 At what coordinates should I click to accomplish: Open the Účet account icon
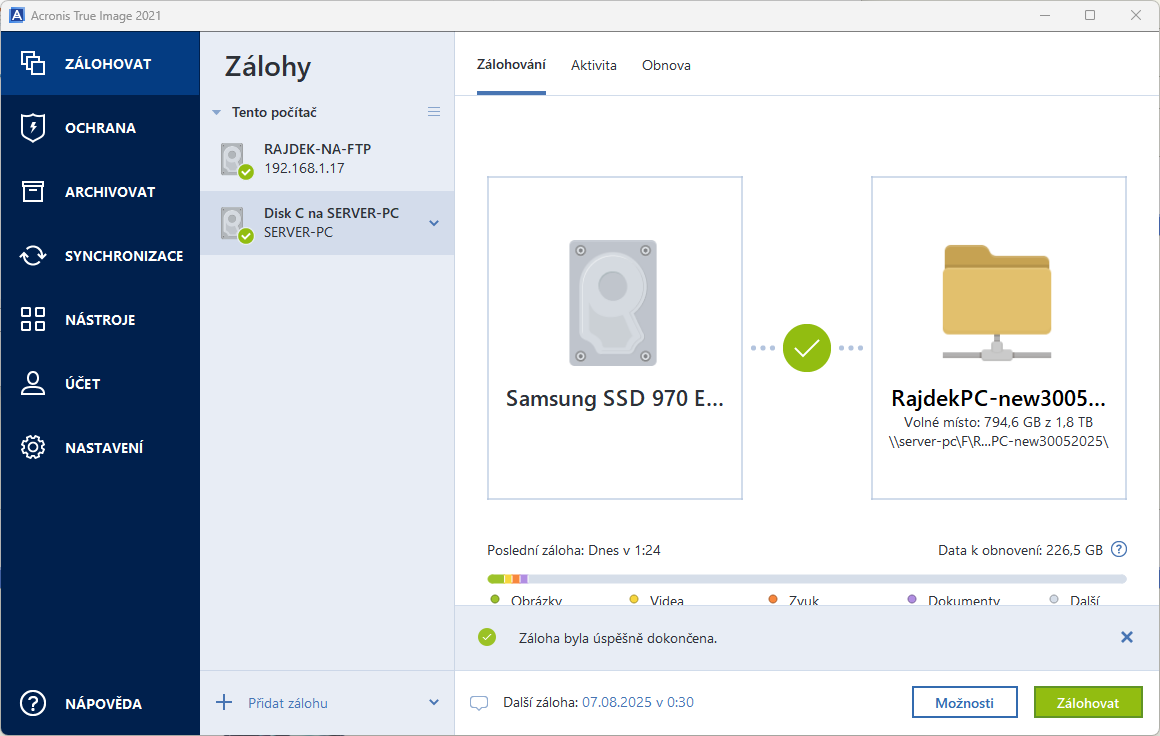pyautogui.click(x=33, y=384)
